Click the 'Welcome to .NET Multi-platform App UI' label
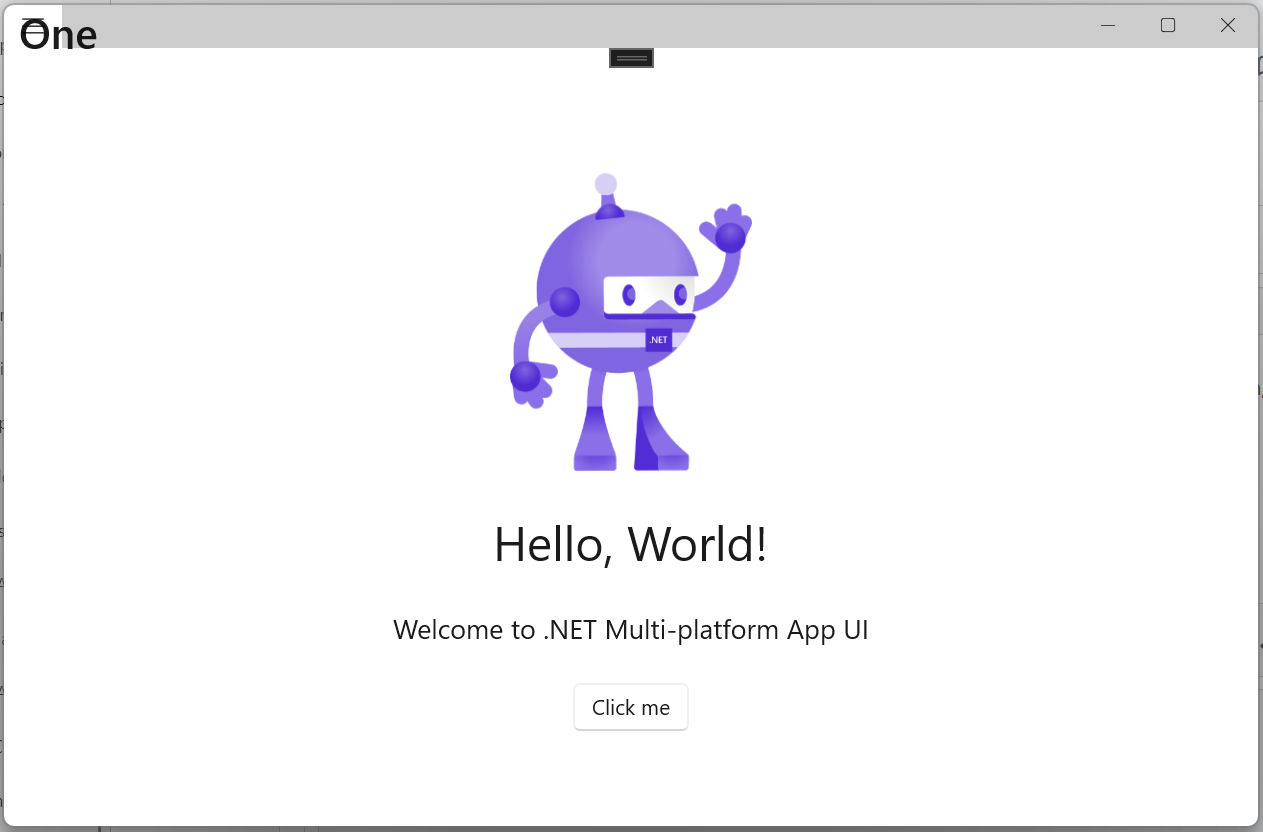 pos(630,630)
